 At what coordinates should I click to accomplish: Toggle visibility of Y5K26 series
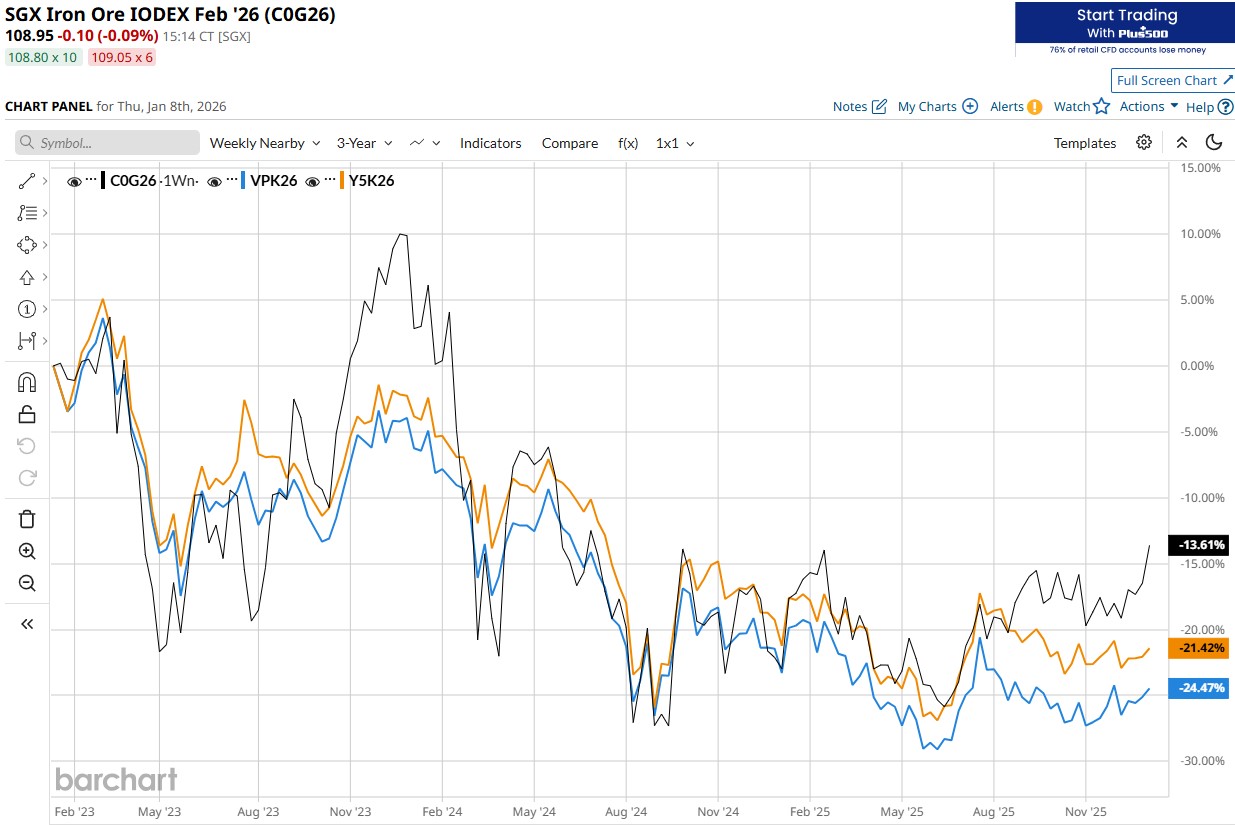pos(313,181)
